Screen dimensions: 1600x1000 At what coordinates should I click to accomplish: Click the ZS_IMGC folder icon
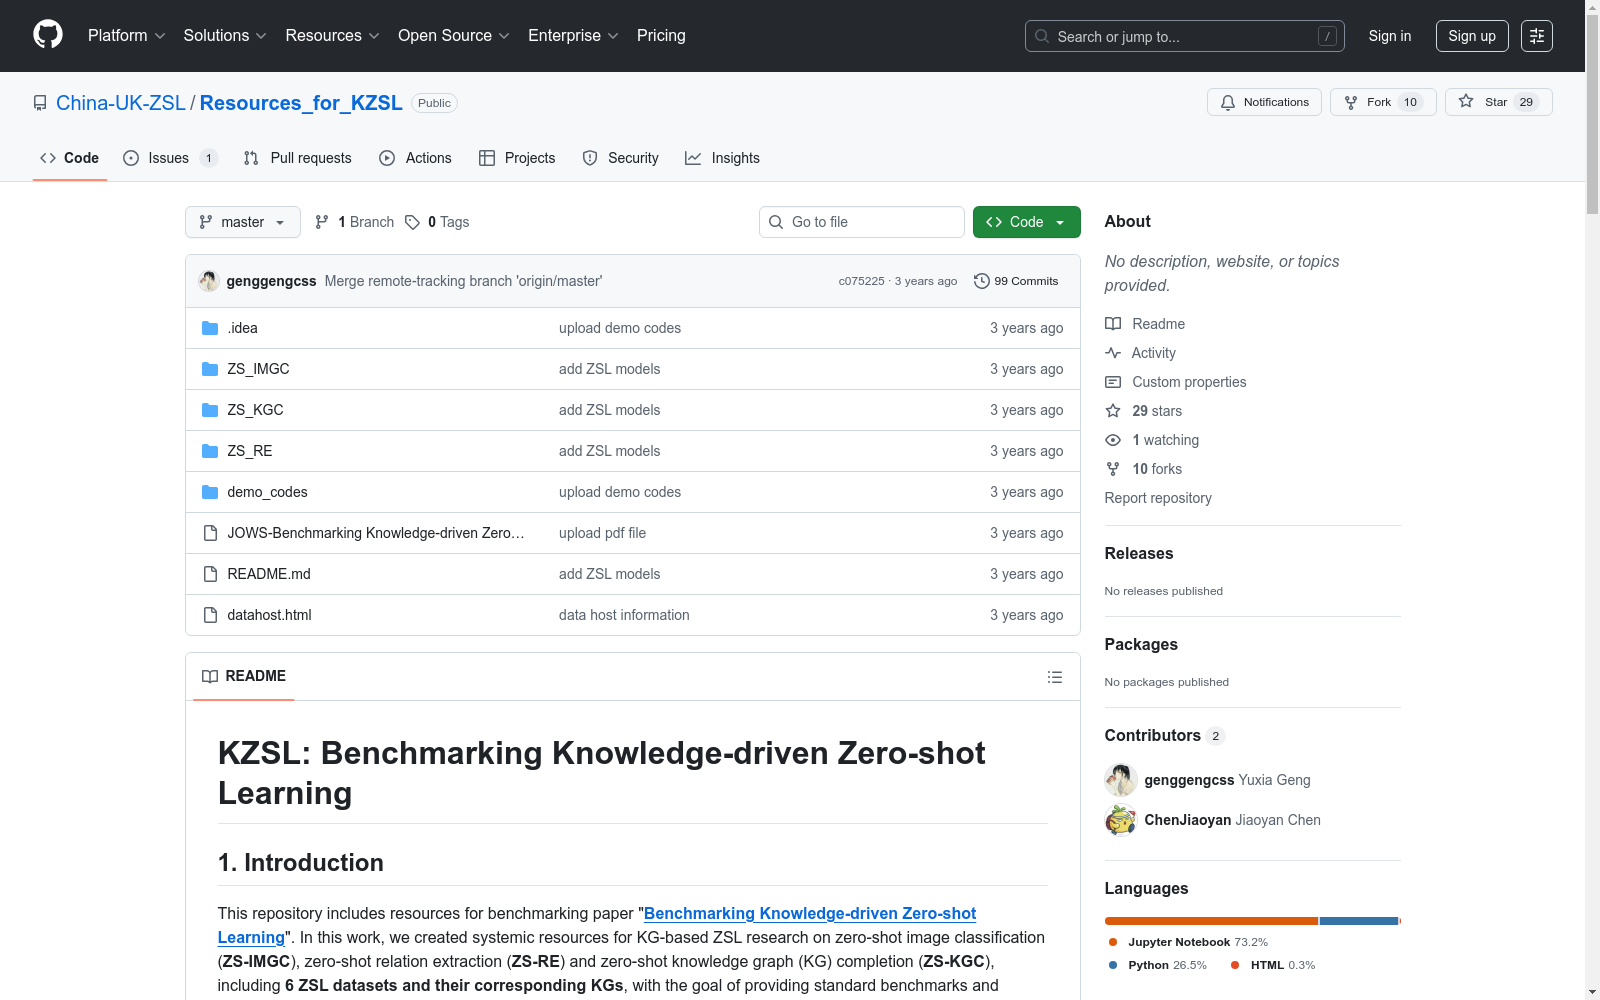[210, 369]
